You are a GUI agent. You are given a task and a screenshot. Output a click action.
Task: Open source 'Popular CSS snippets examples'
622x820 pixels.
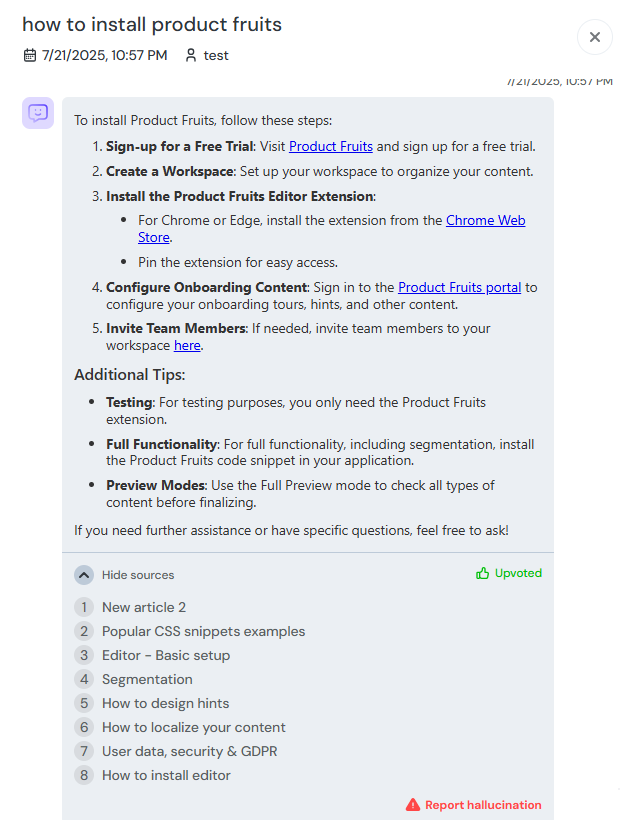(203, 631)
